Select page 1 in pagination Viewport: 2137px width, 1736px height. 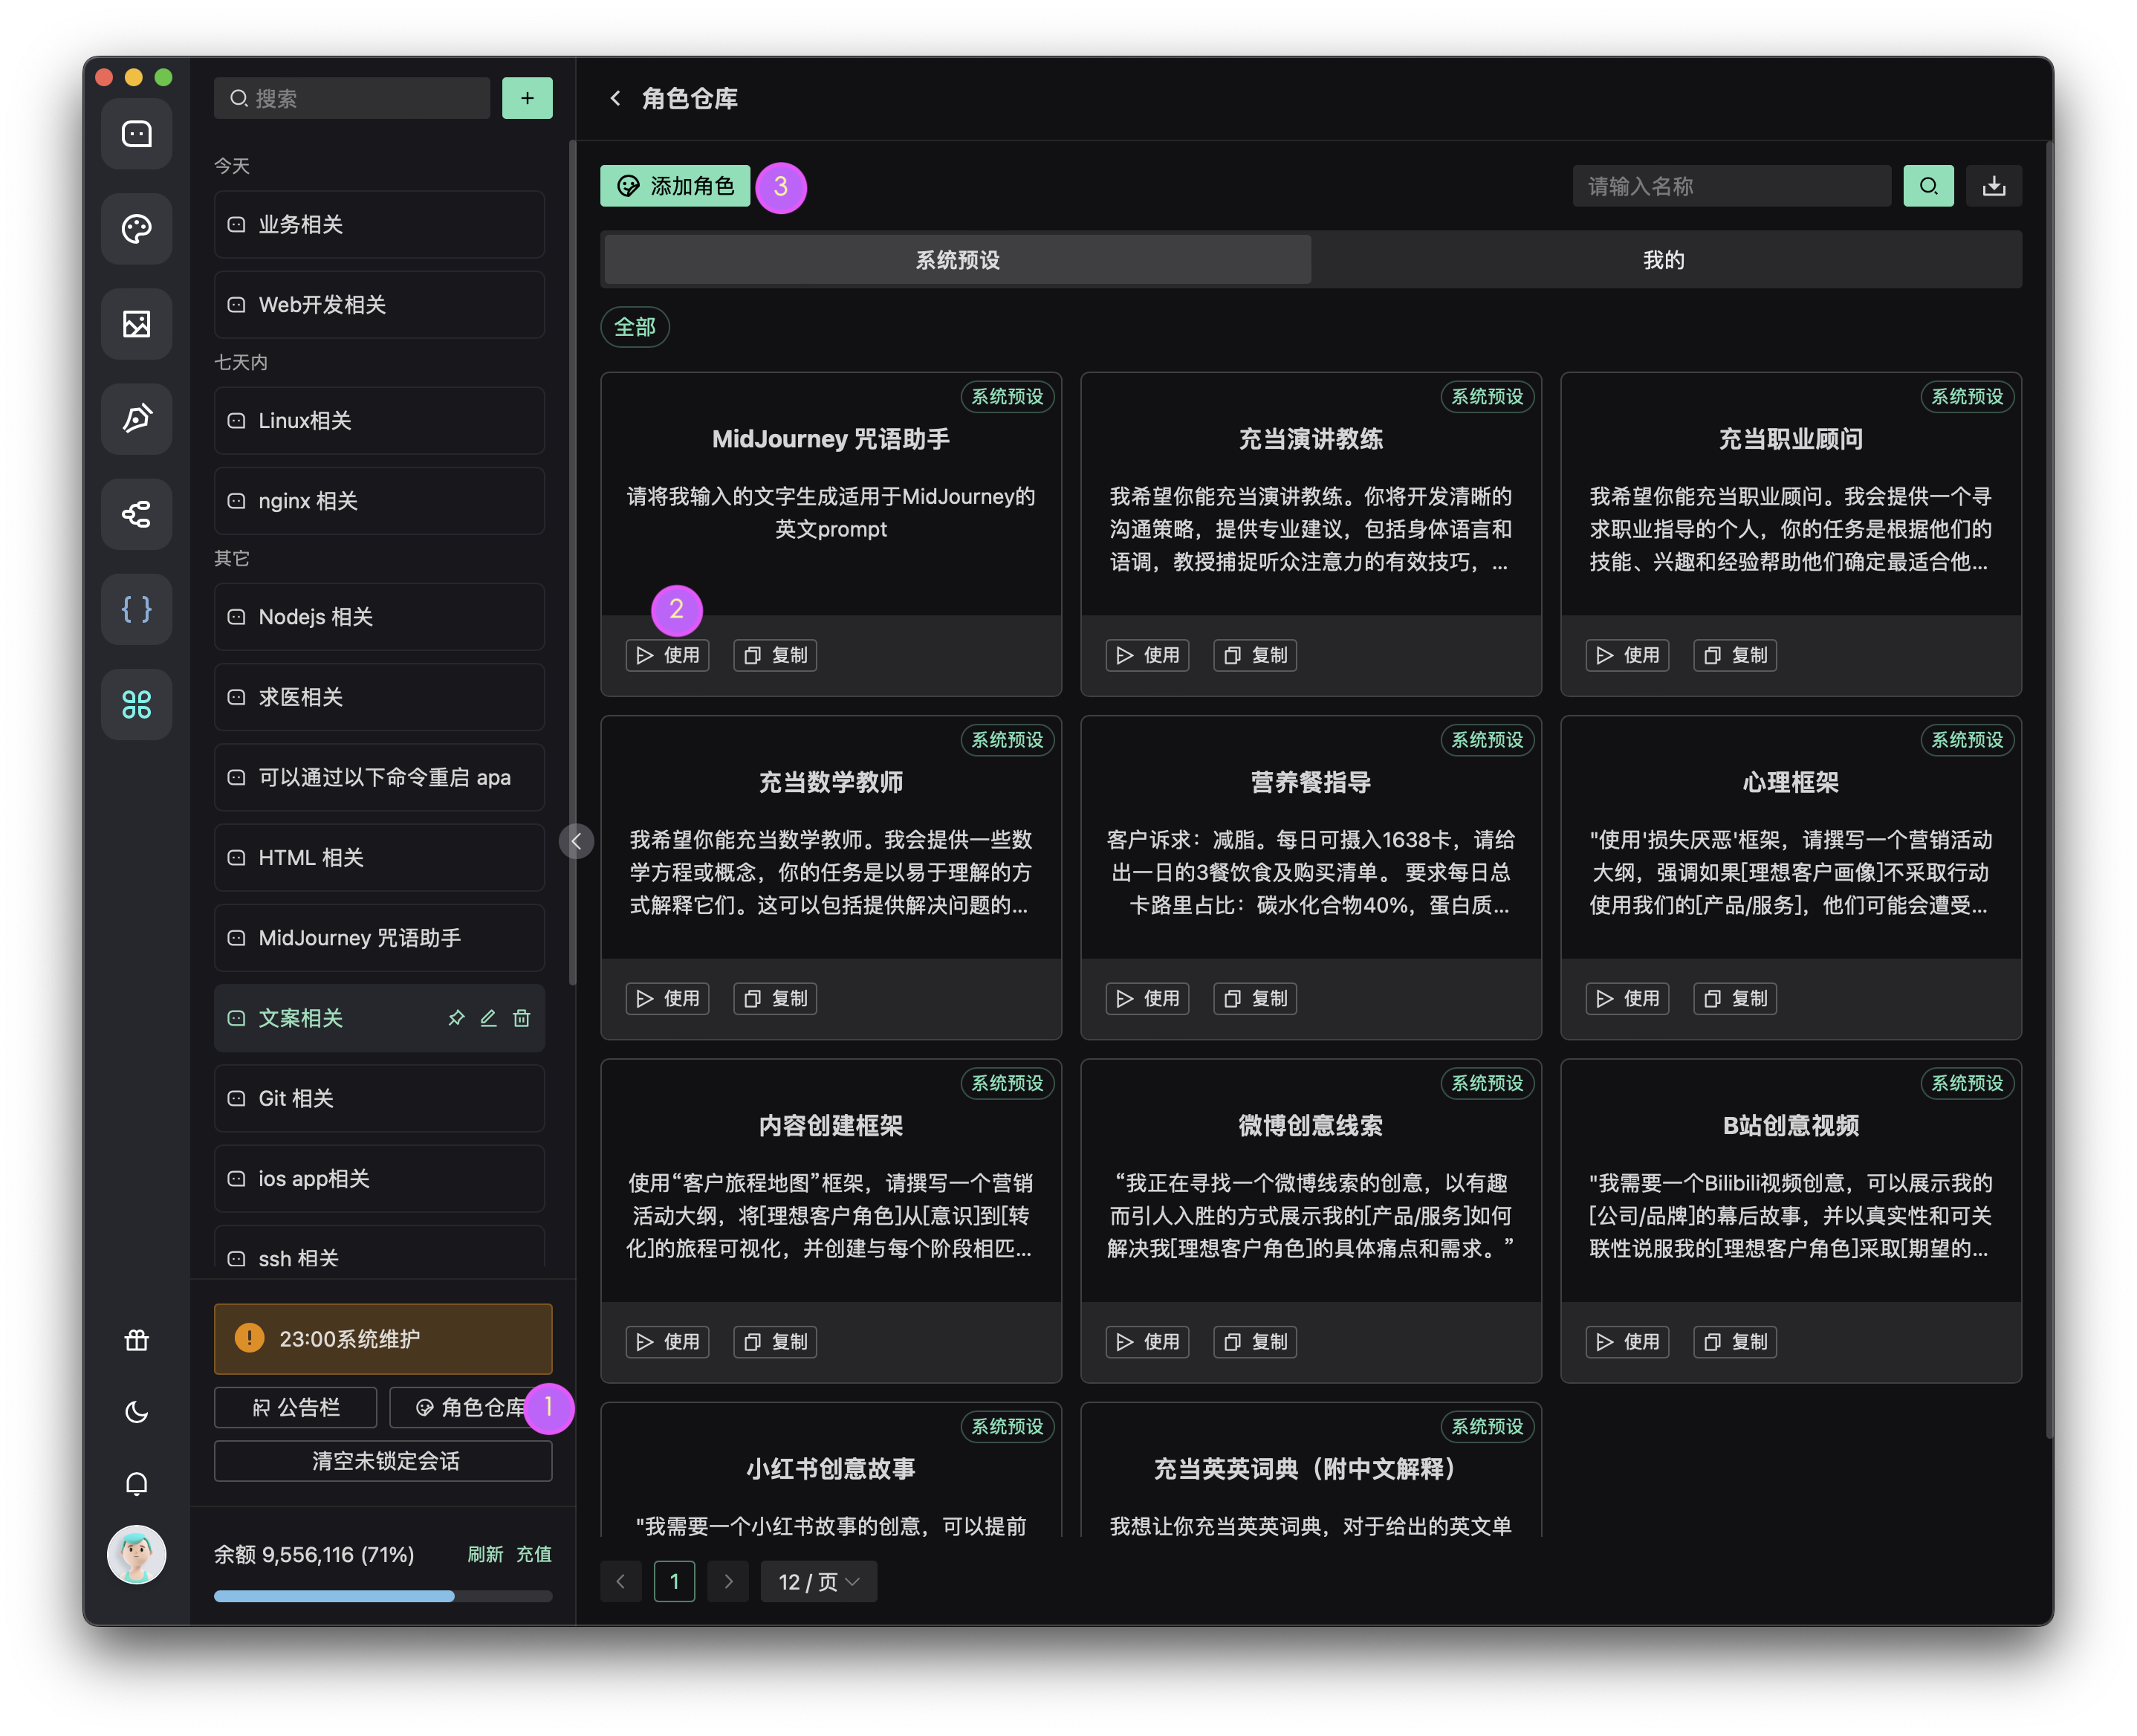[x=674, y=1581]
